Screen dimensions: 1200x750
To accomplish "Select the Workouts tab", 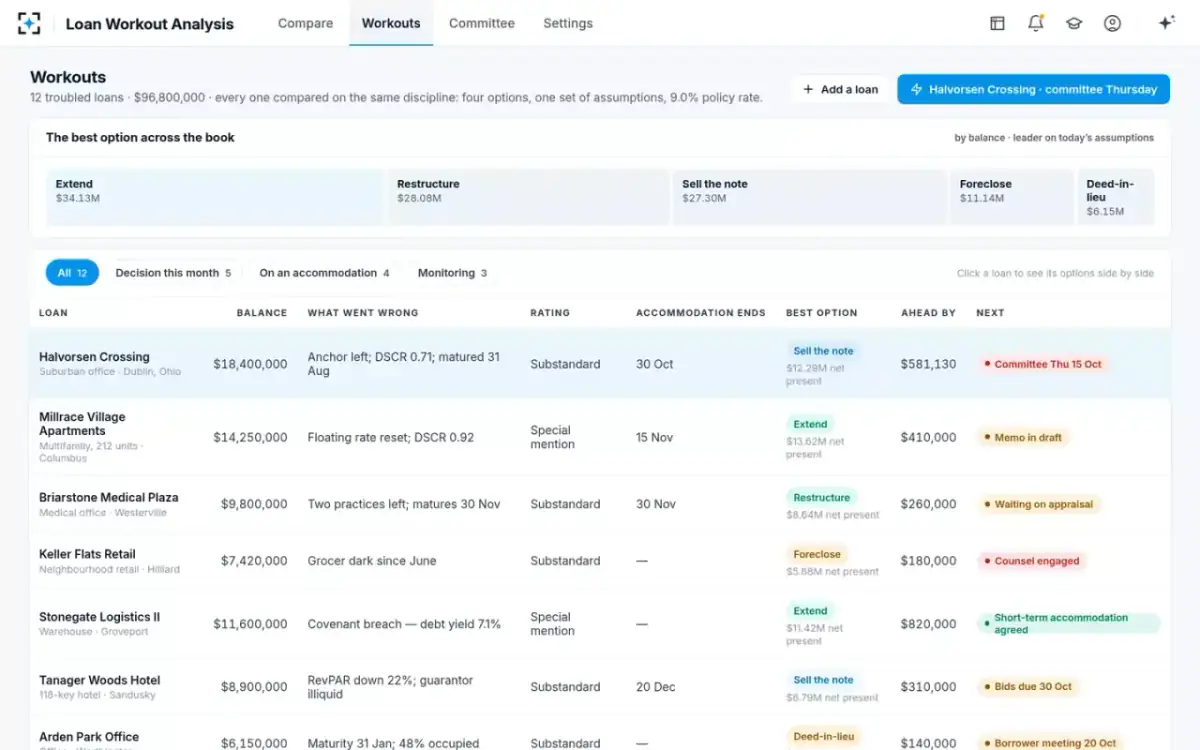I will [391, 23].
